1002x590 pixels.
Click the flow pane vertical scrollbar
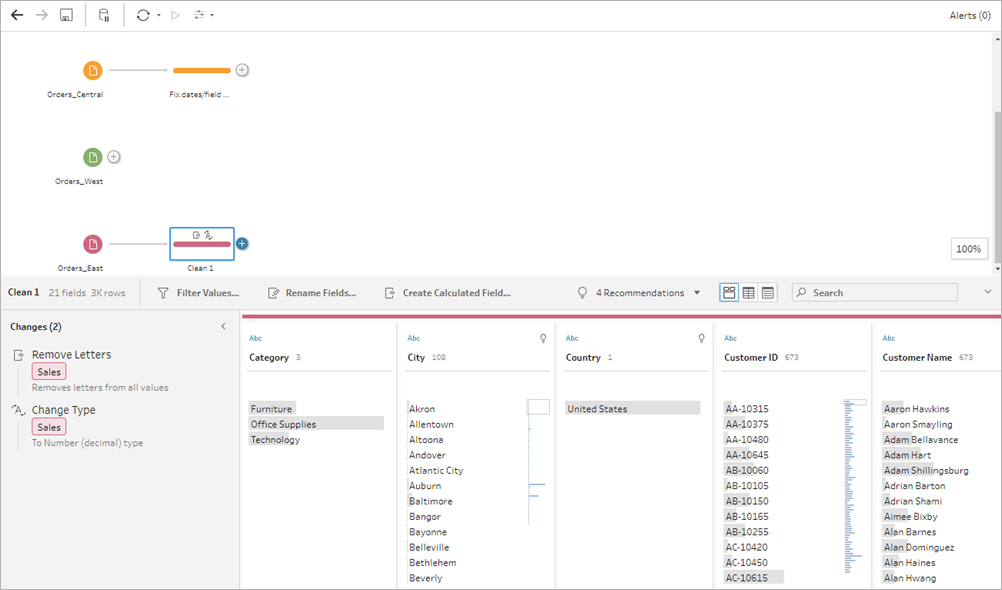click(x=998, y=185)
